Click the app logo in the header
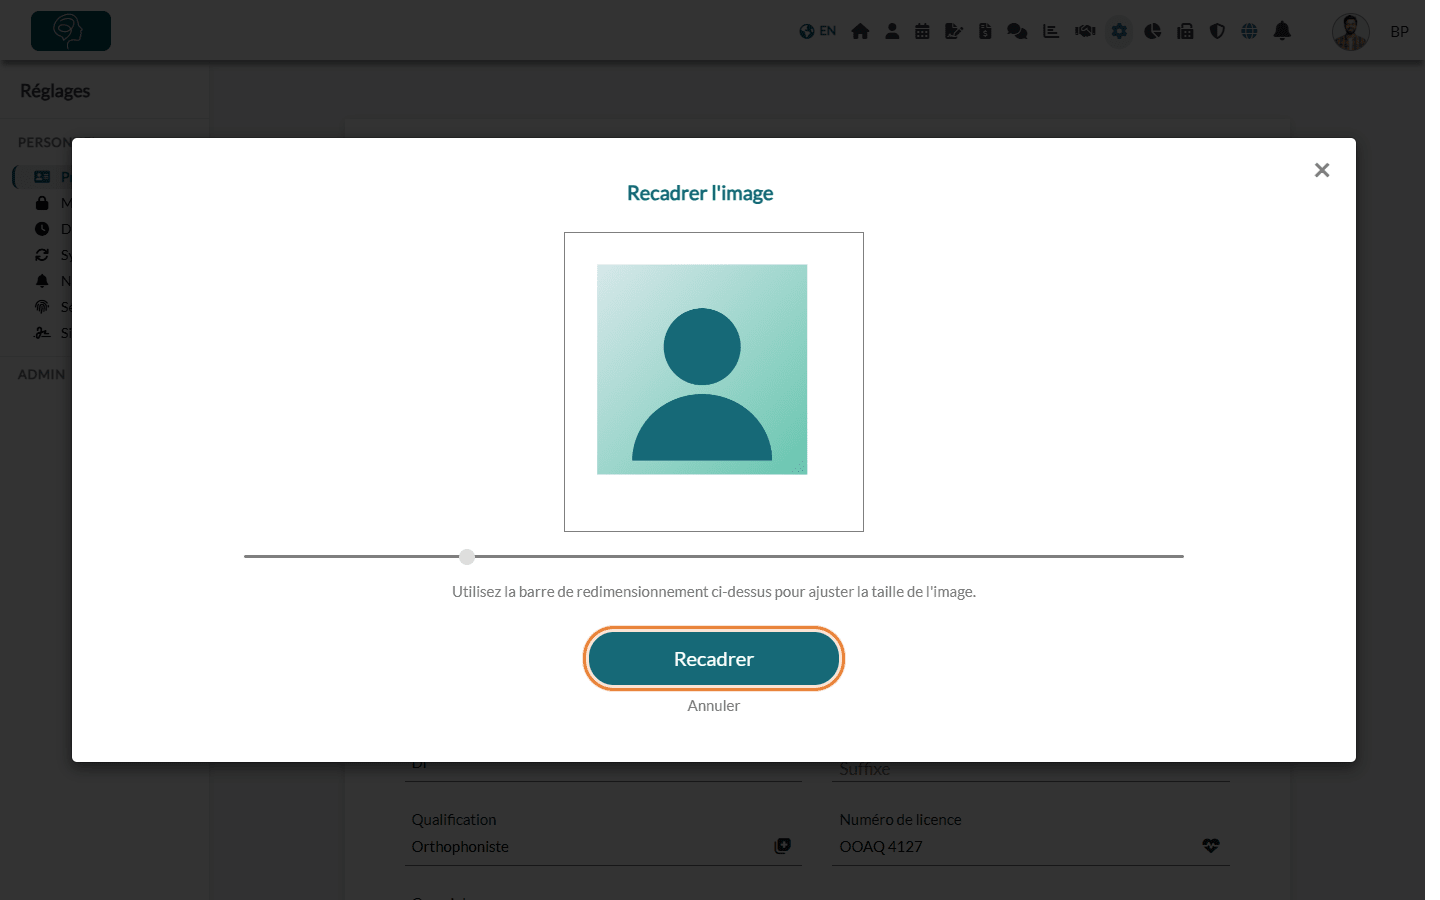Screen dimensions: 1440x900 (71, 31)
